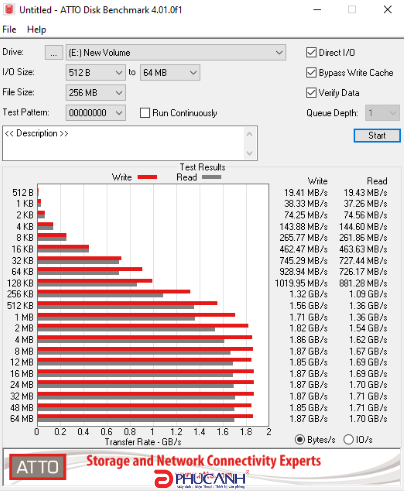Click the red Write legend swatch
The image size is (404, 491).
pyautogui.click(x=147, y=177)
